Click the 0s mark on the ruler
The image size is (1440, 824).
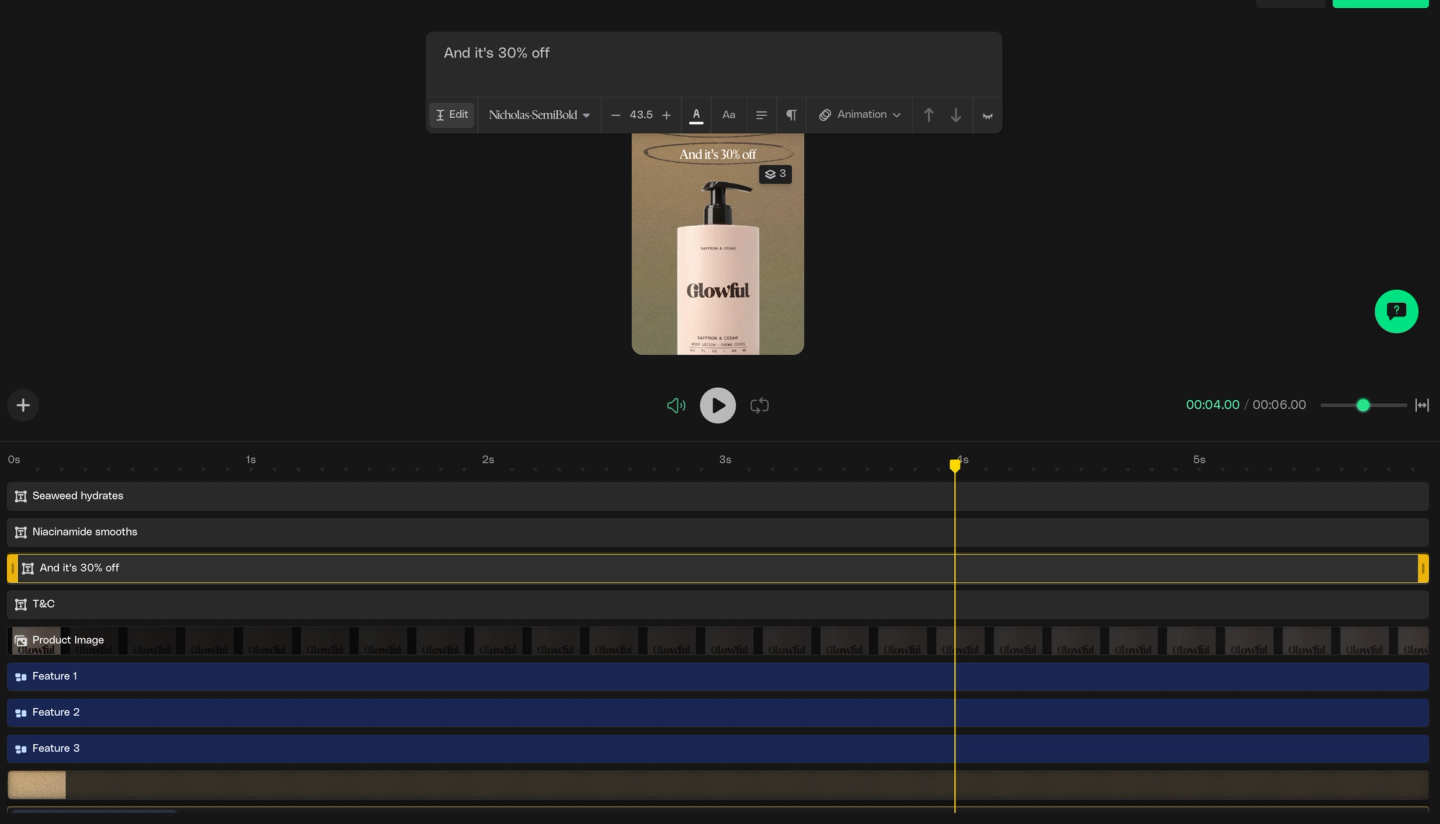coord(14,460)
